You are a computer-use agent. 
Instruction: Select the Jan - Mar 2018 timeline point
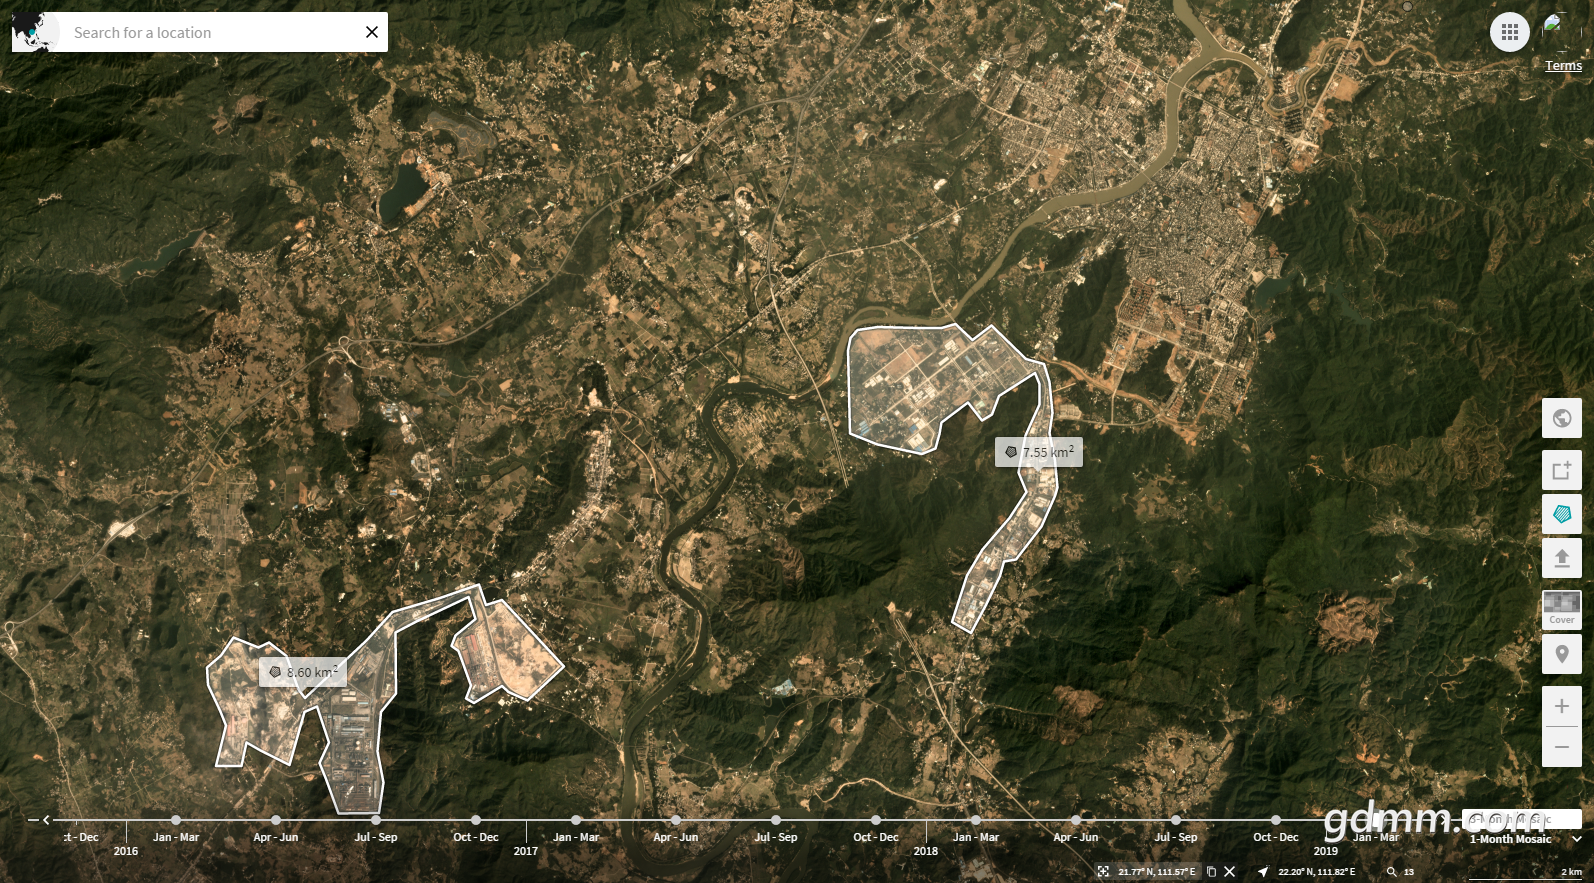[x=976, y=820]
